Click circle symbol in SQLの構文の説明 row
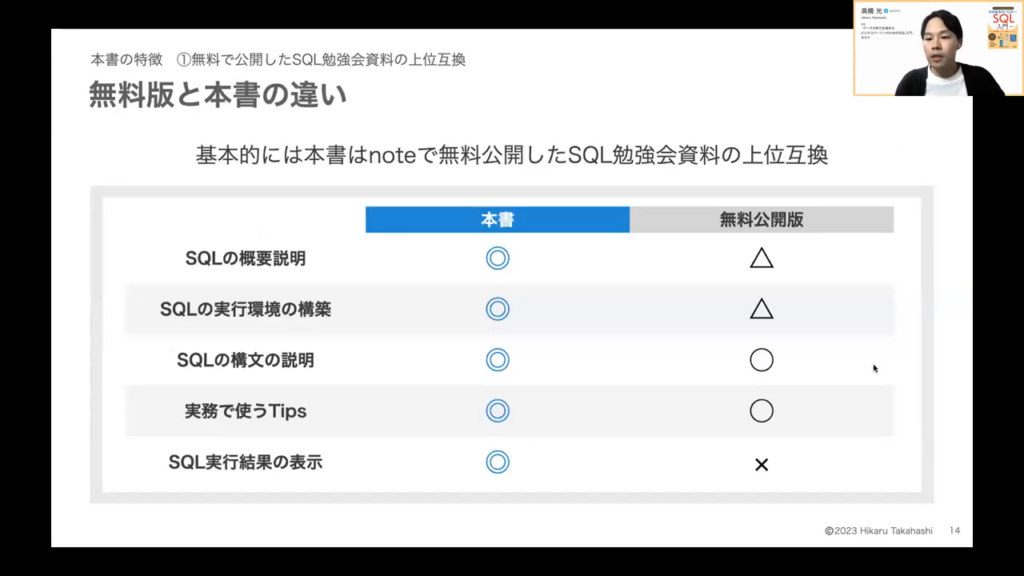Viewport: 1024px width, 576px height. coord(761,360)
